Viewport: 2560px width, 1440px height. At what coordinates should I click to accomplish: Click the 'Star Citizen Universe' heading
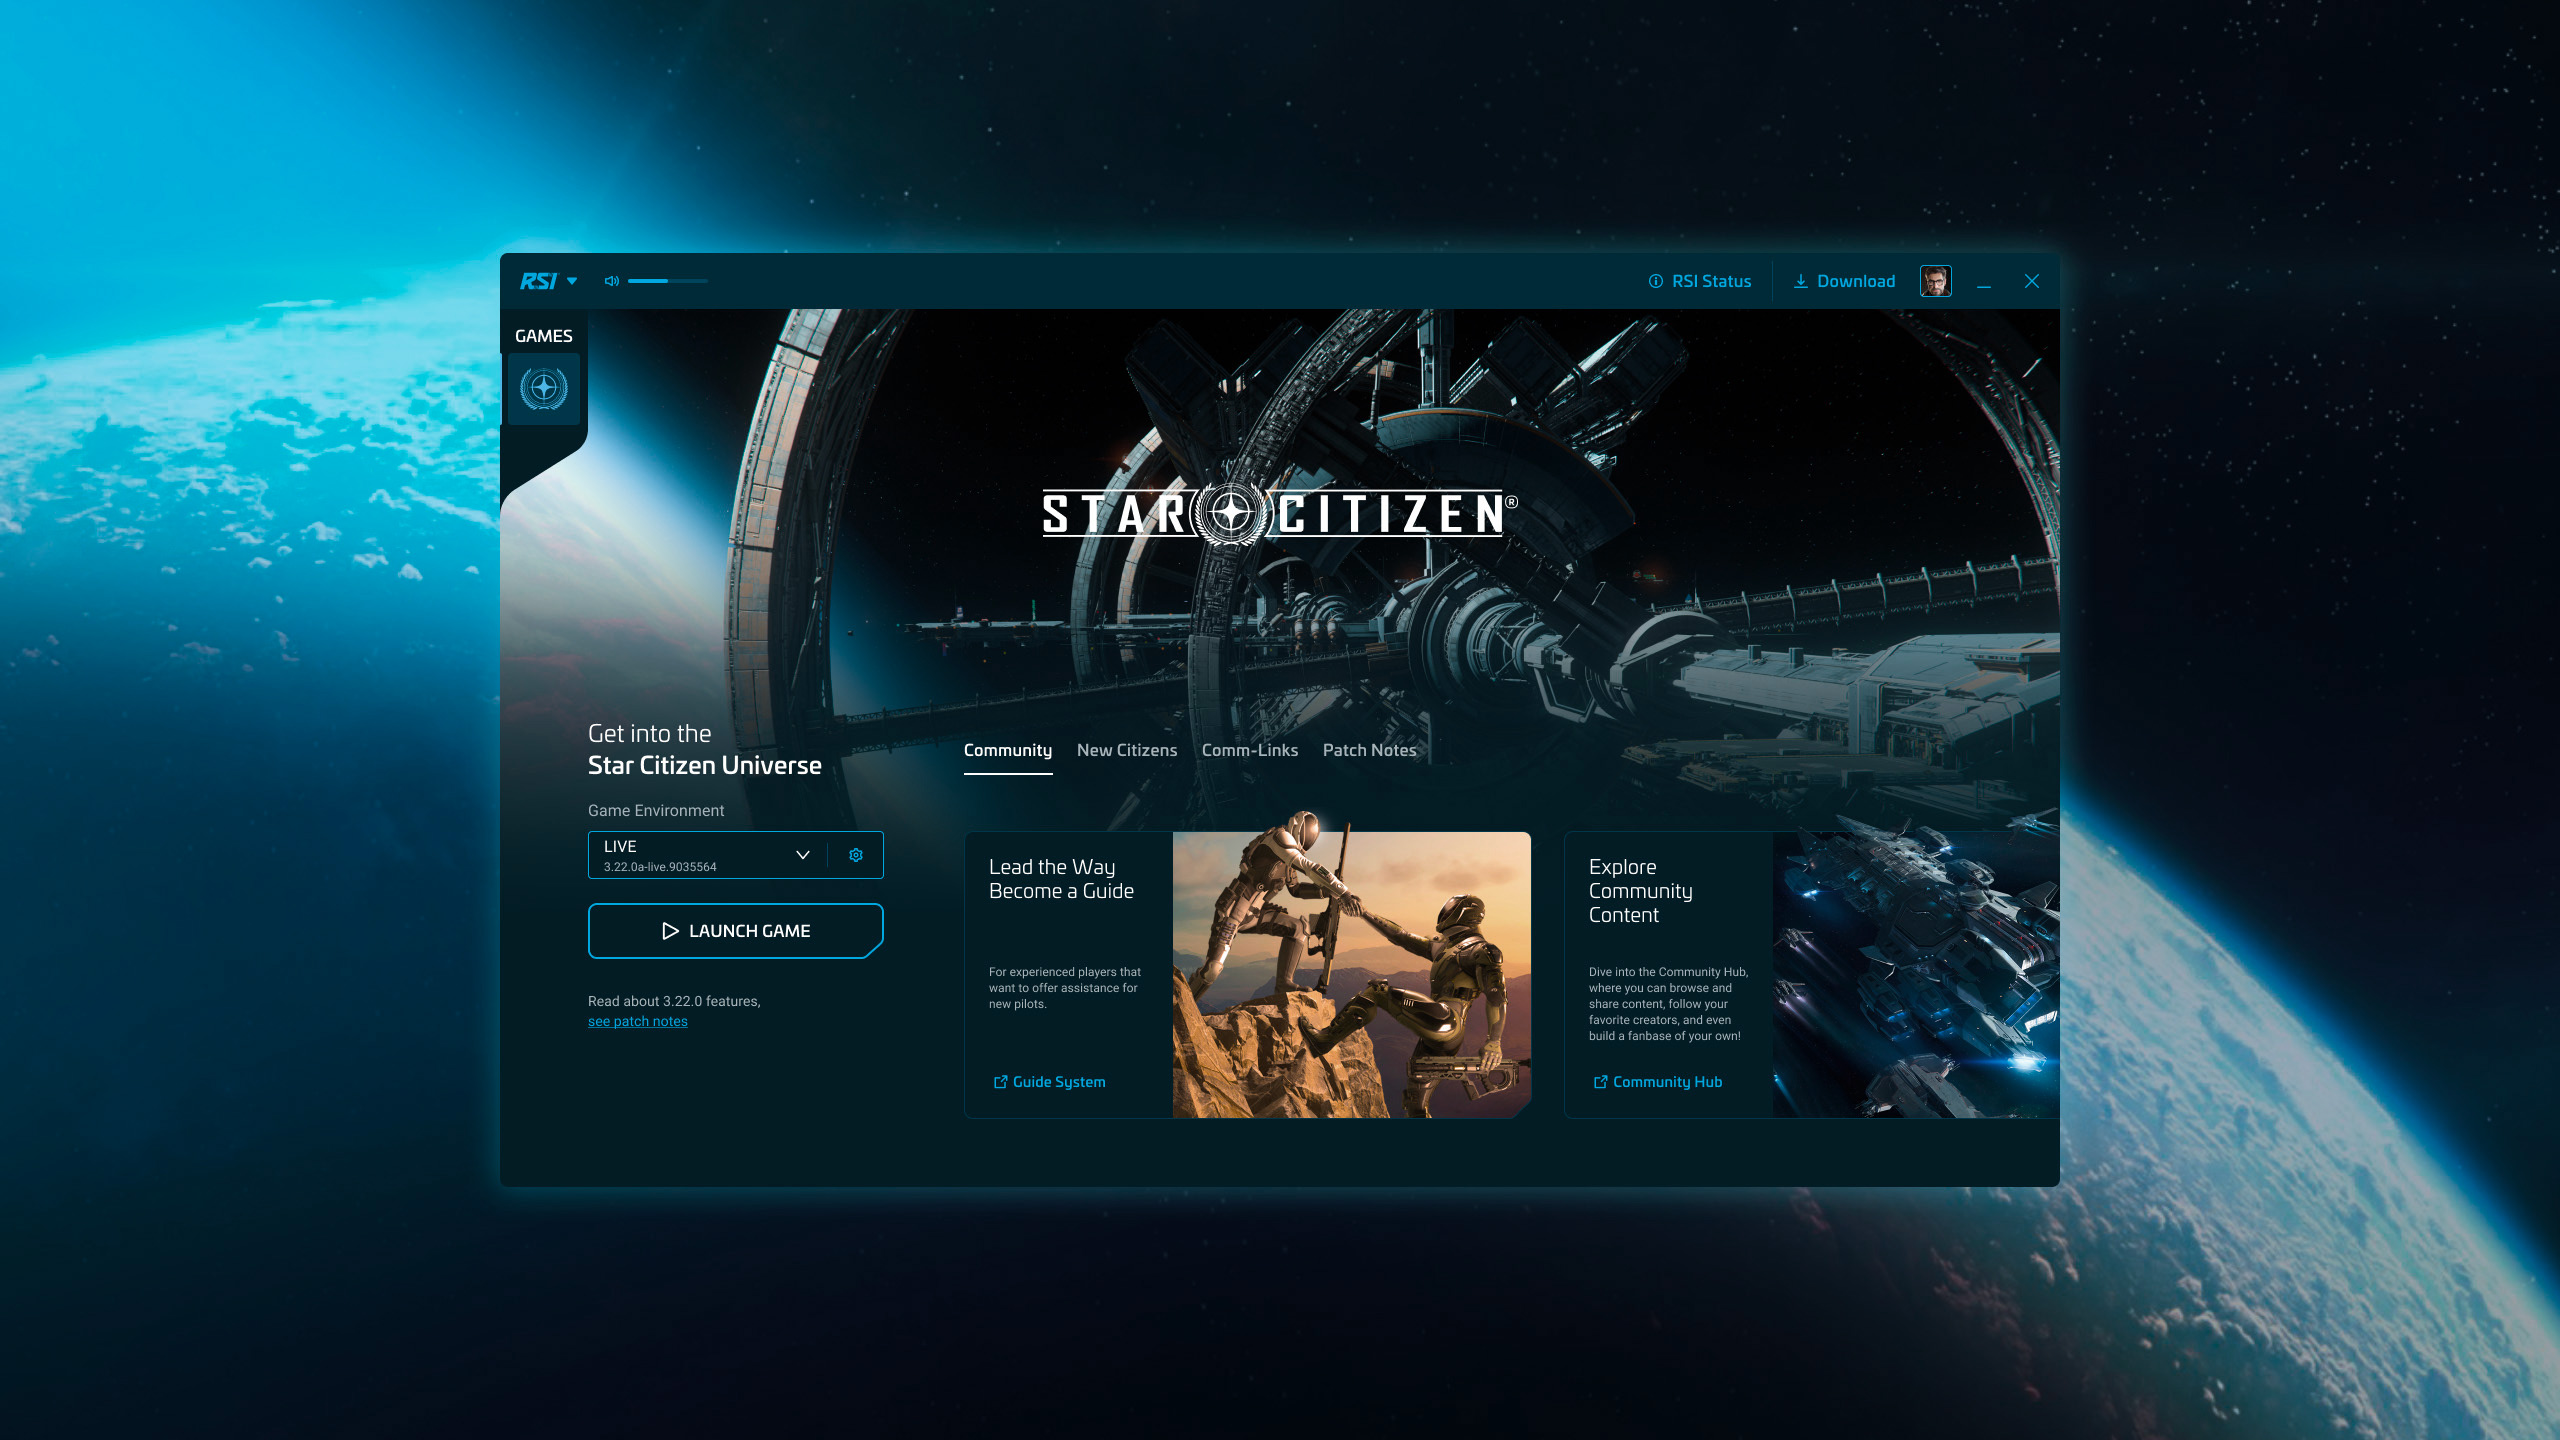point(705,766)
